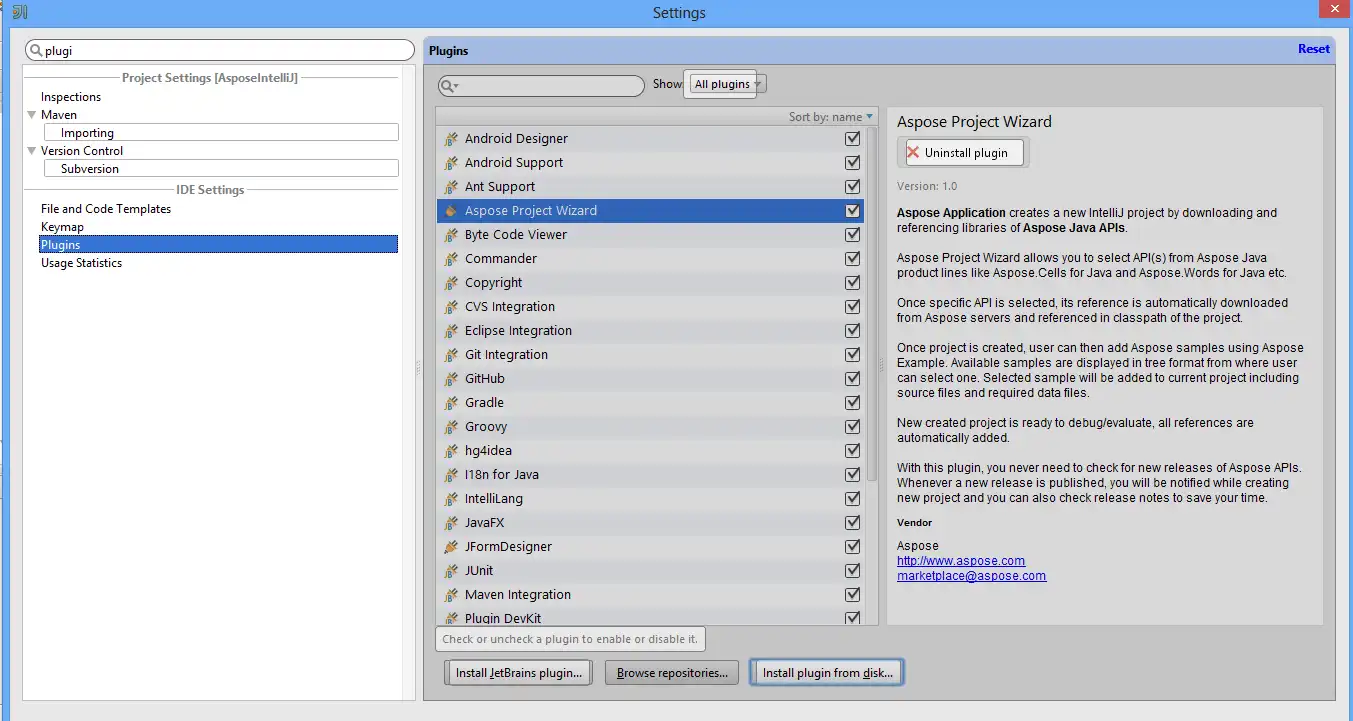Click the Eclipse Integration plugin icon
The width and height of the screenshot is (1353, 721).
(451, 331)
